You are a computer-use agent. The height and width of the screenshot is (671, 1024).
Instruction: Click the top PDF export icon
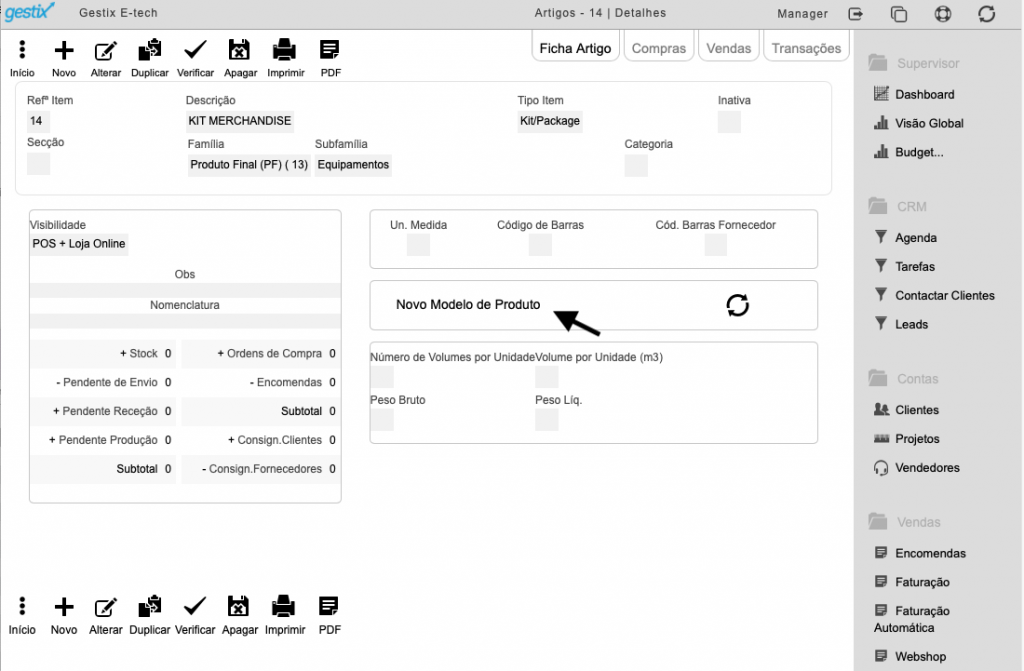(x=329, y=50)
